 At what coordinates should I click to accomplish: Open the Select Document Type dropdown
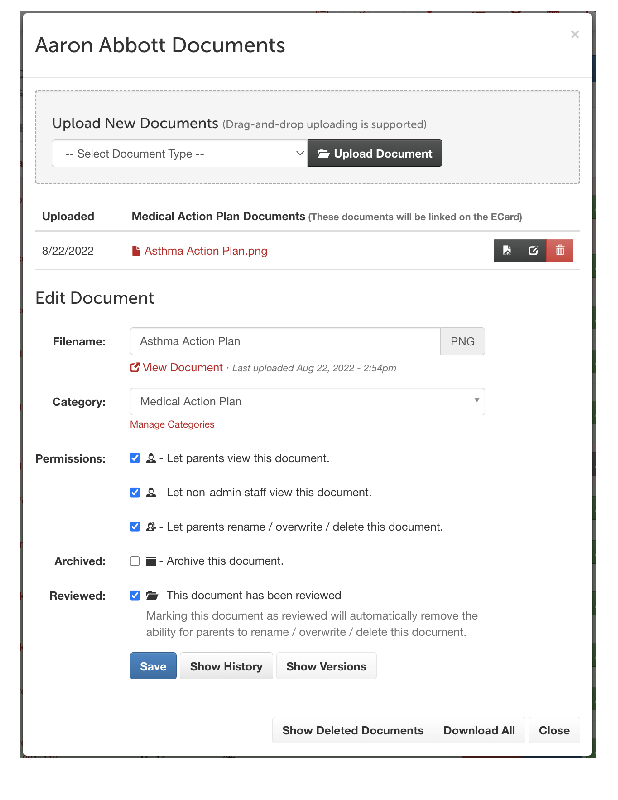180,154
